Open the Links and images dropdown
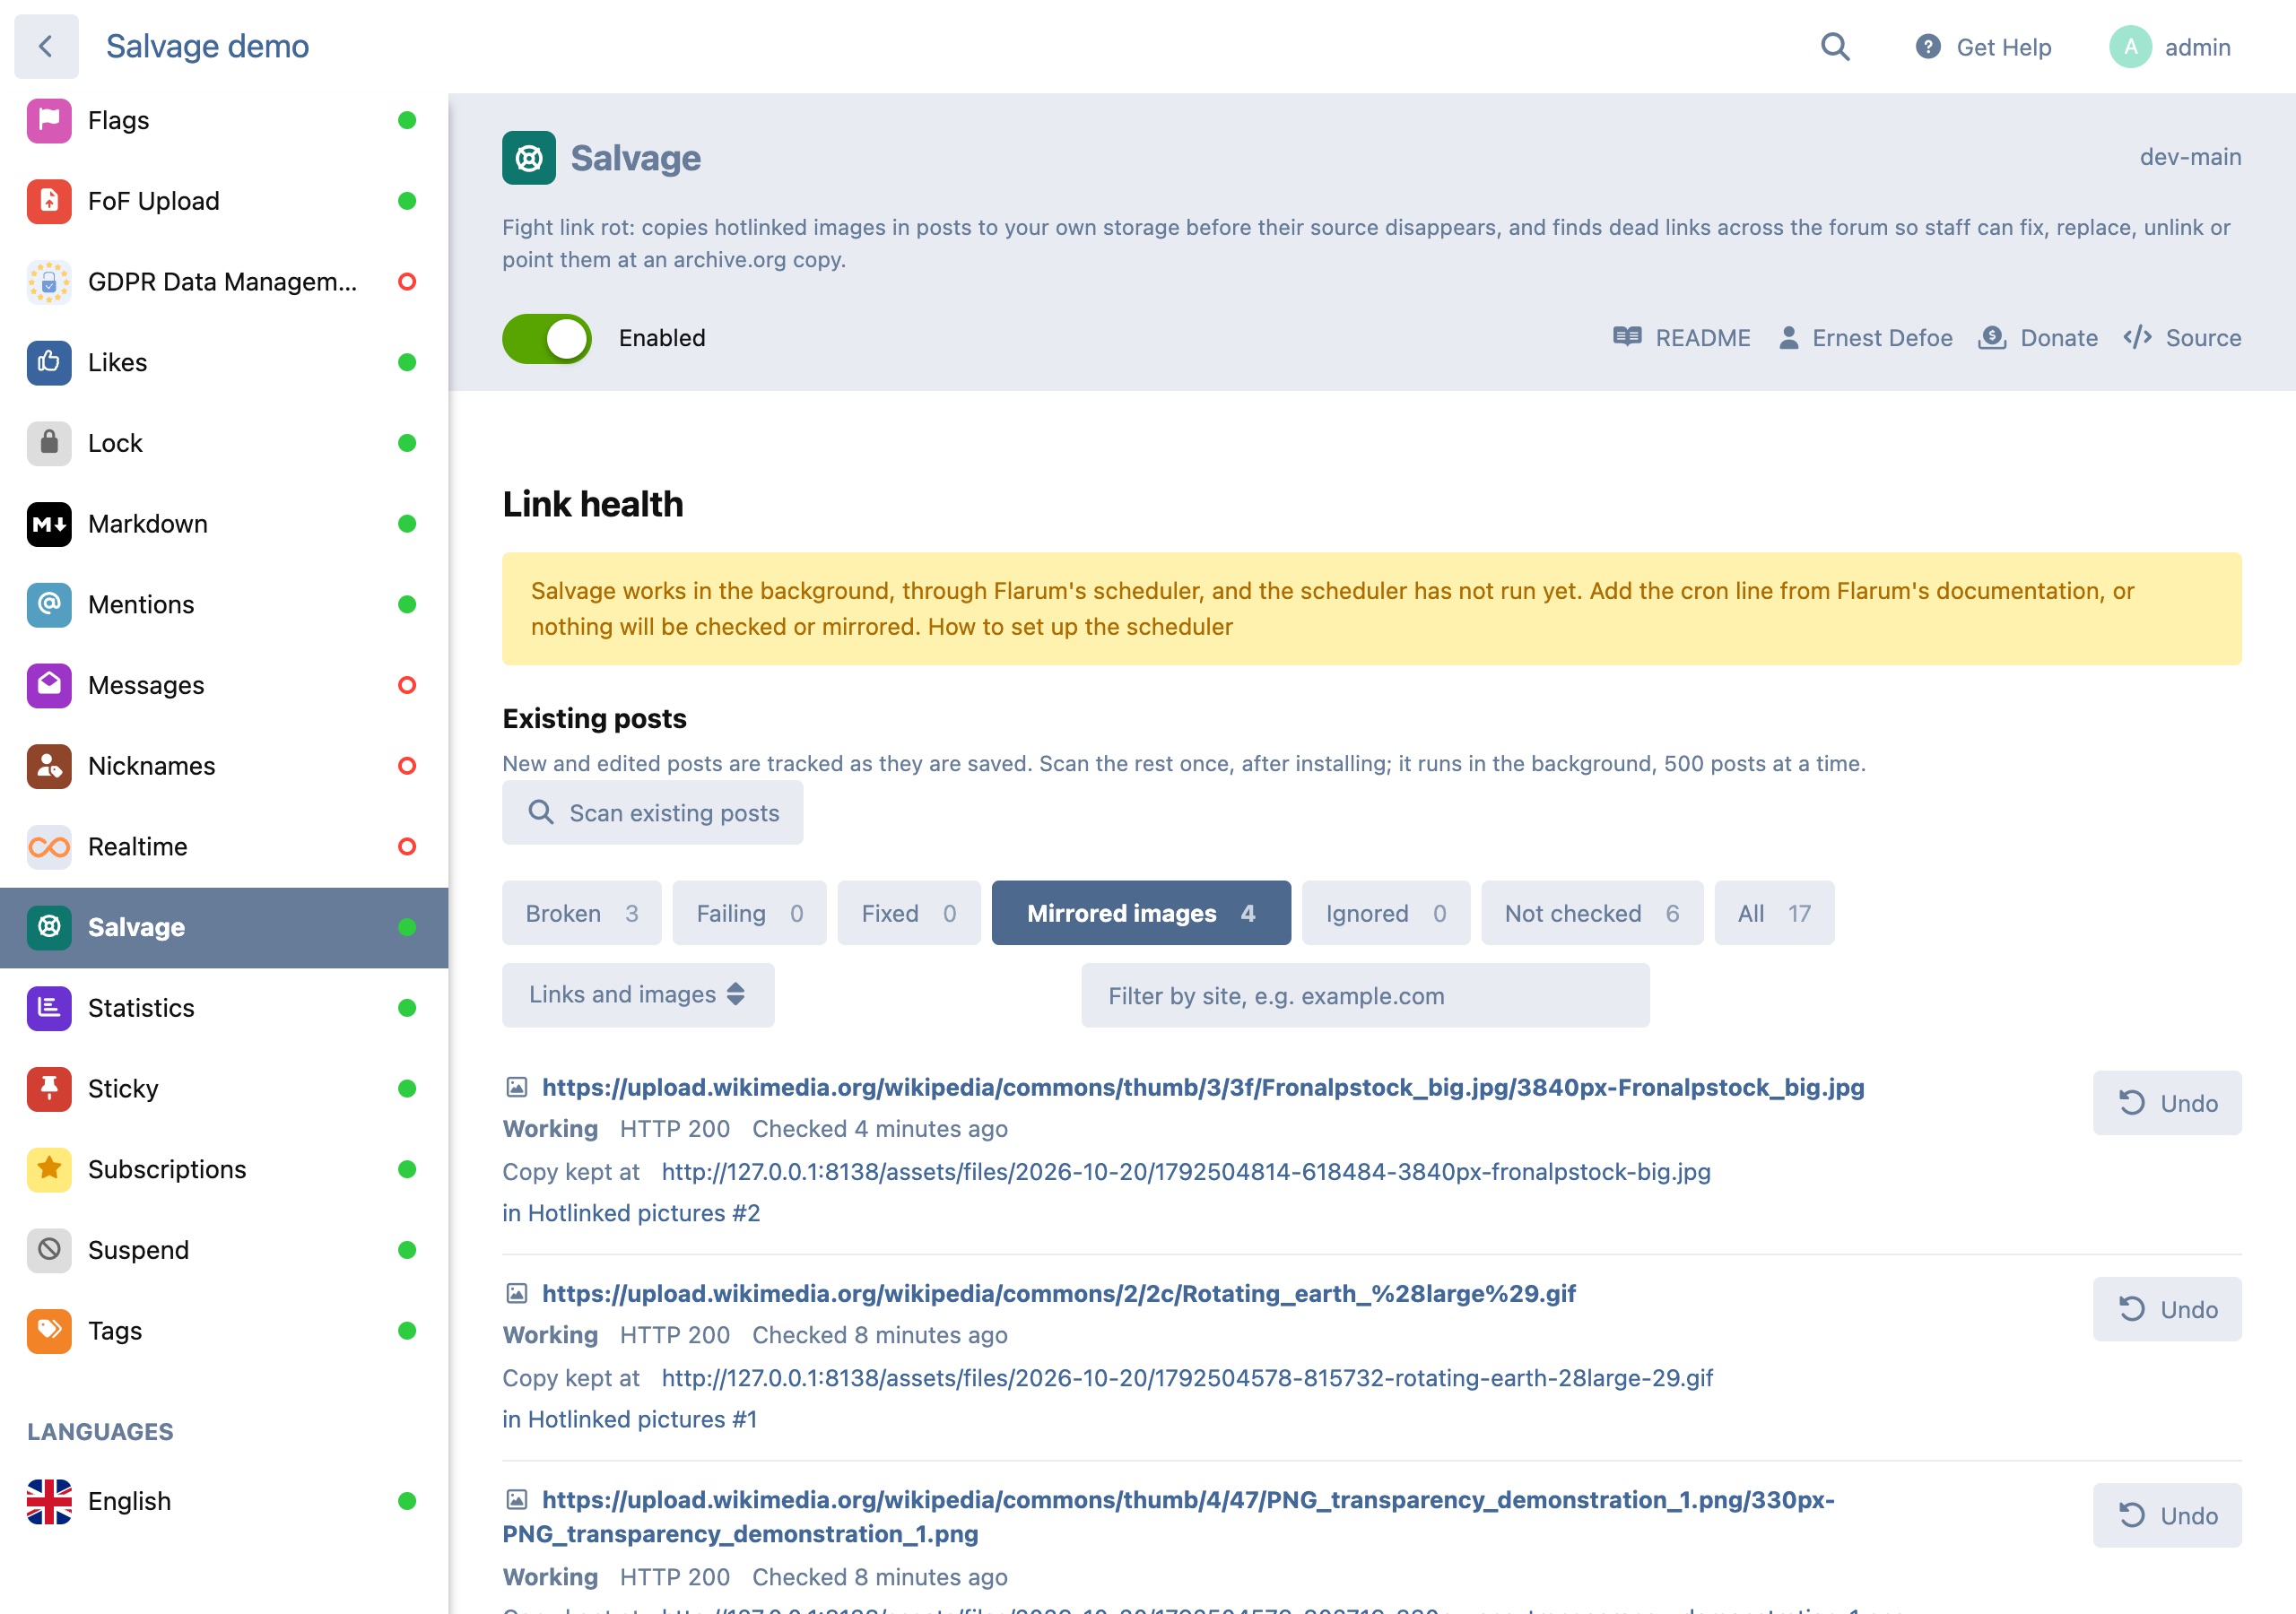2296x1614 pixels. tap(638, 995)
